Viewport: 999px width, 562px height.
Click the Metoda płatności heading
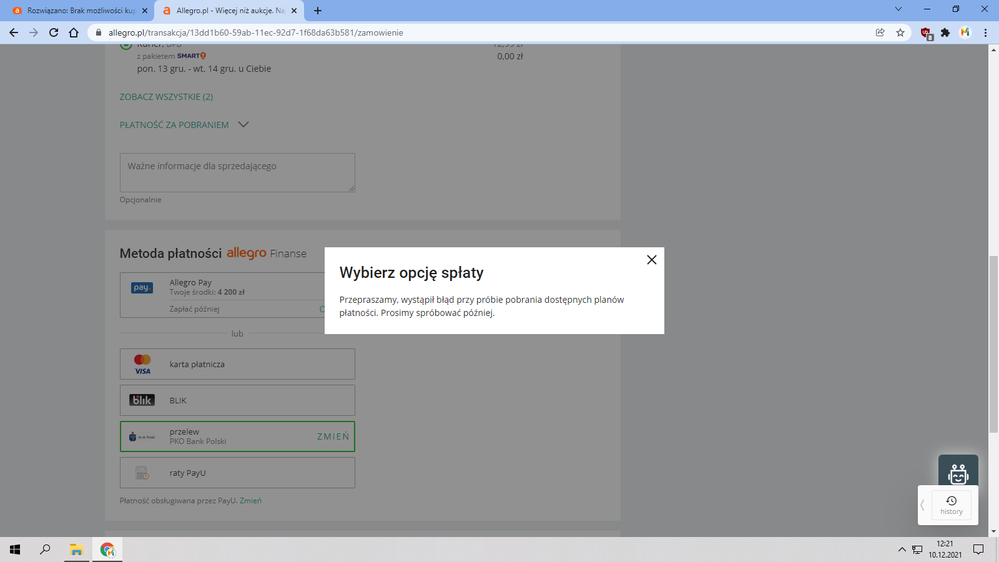click(x=171, y=254)
